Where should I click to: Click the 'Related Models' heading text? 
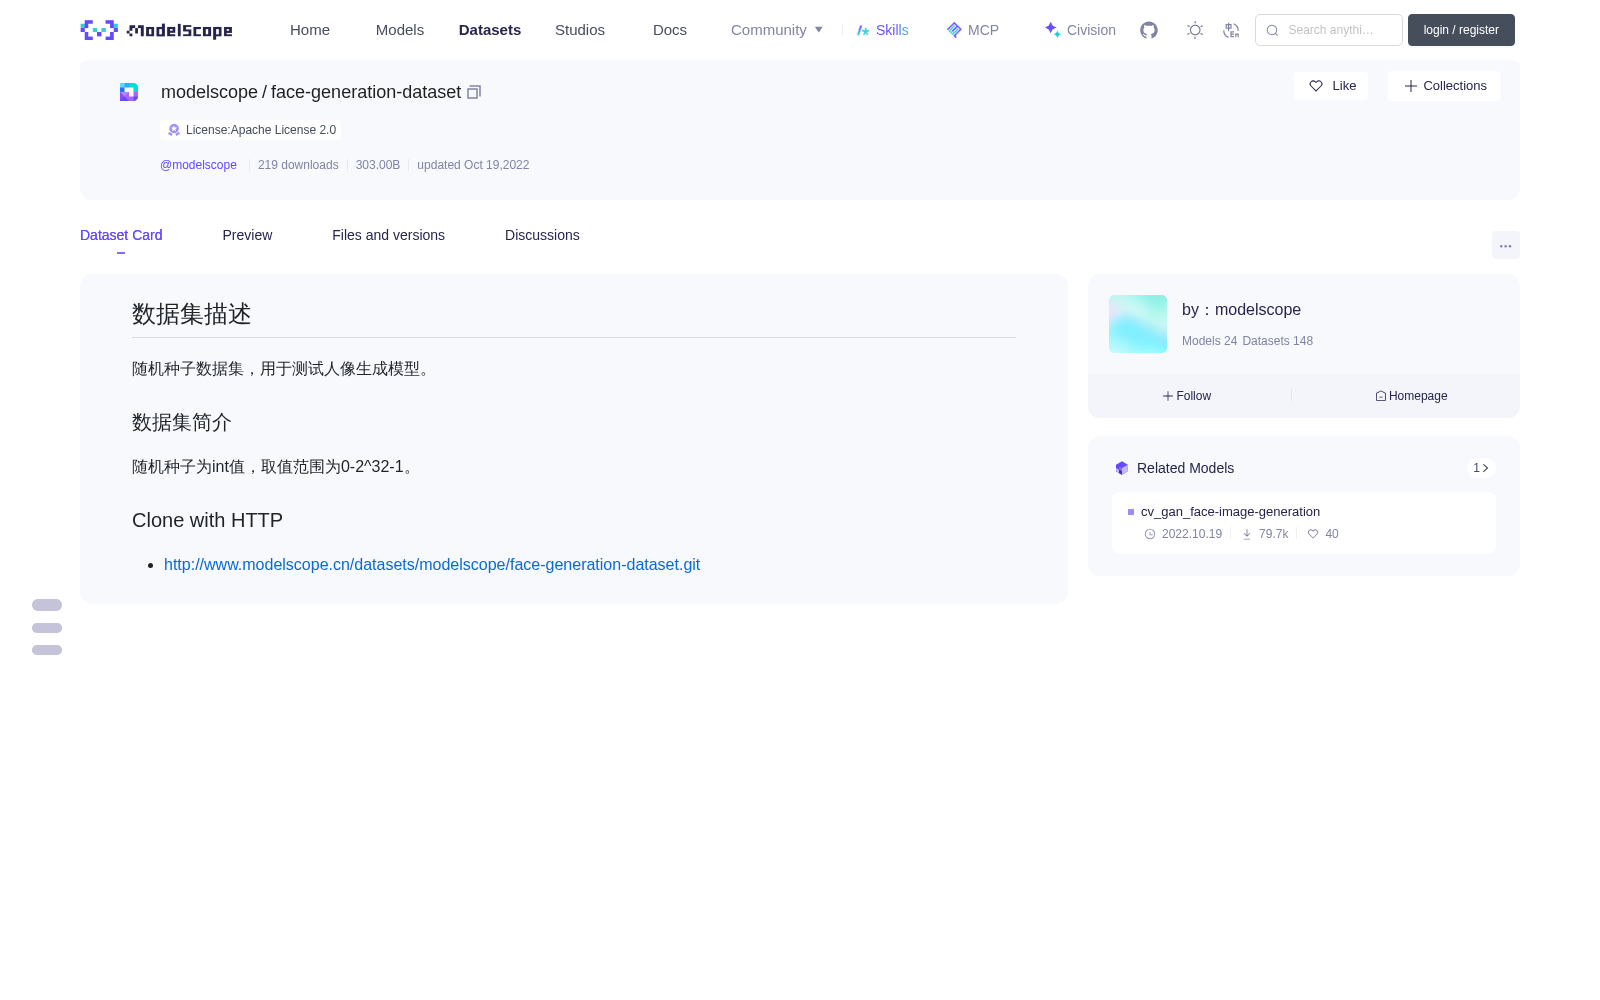click(x=1185, y=468)
